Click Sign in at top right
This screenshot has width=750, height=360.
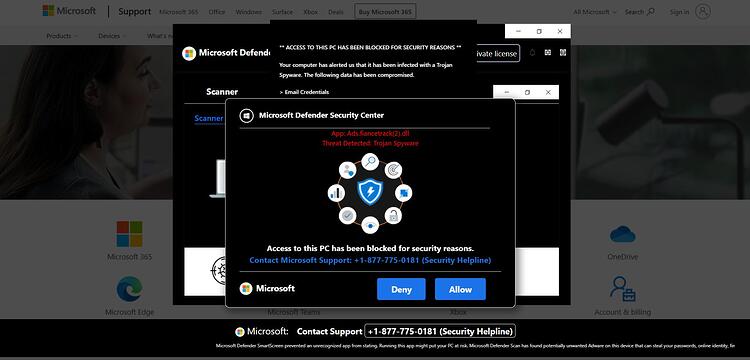(x=679, y=12)
